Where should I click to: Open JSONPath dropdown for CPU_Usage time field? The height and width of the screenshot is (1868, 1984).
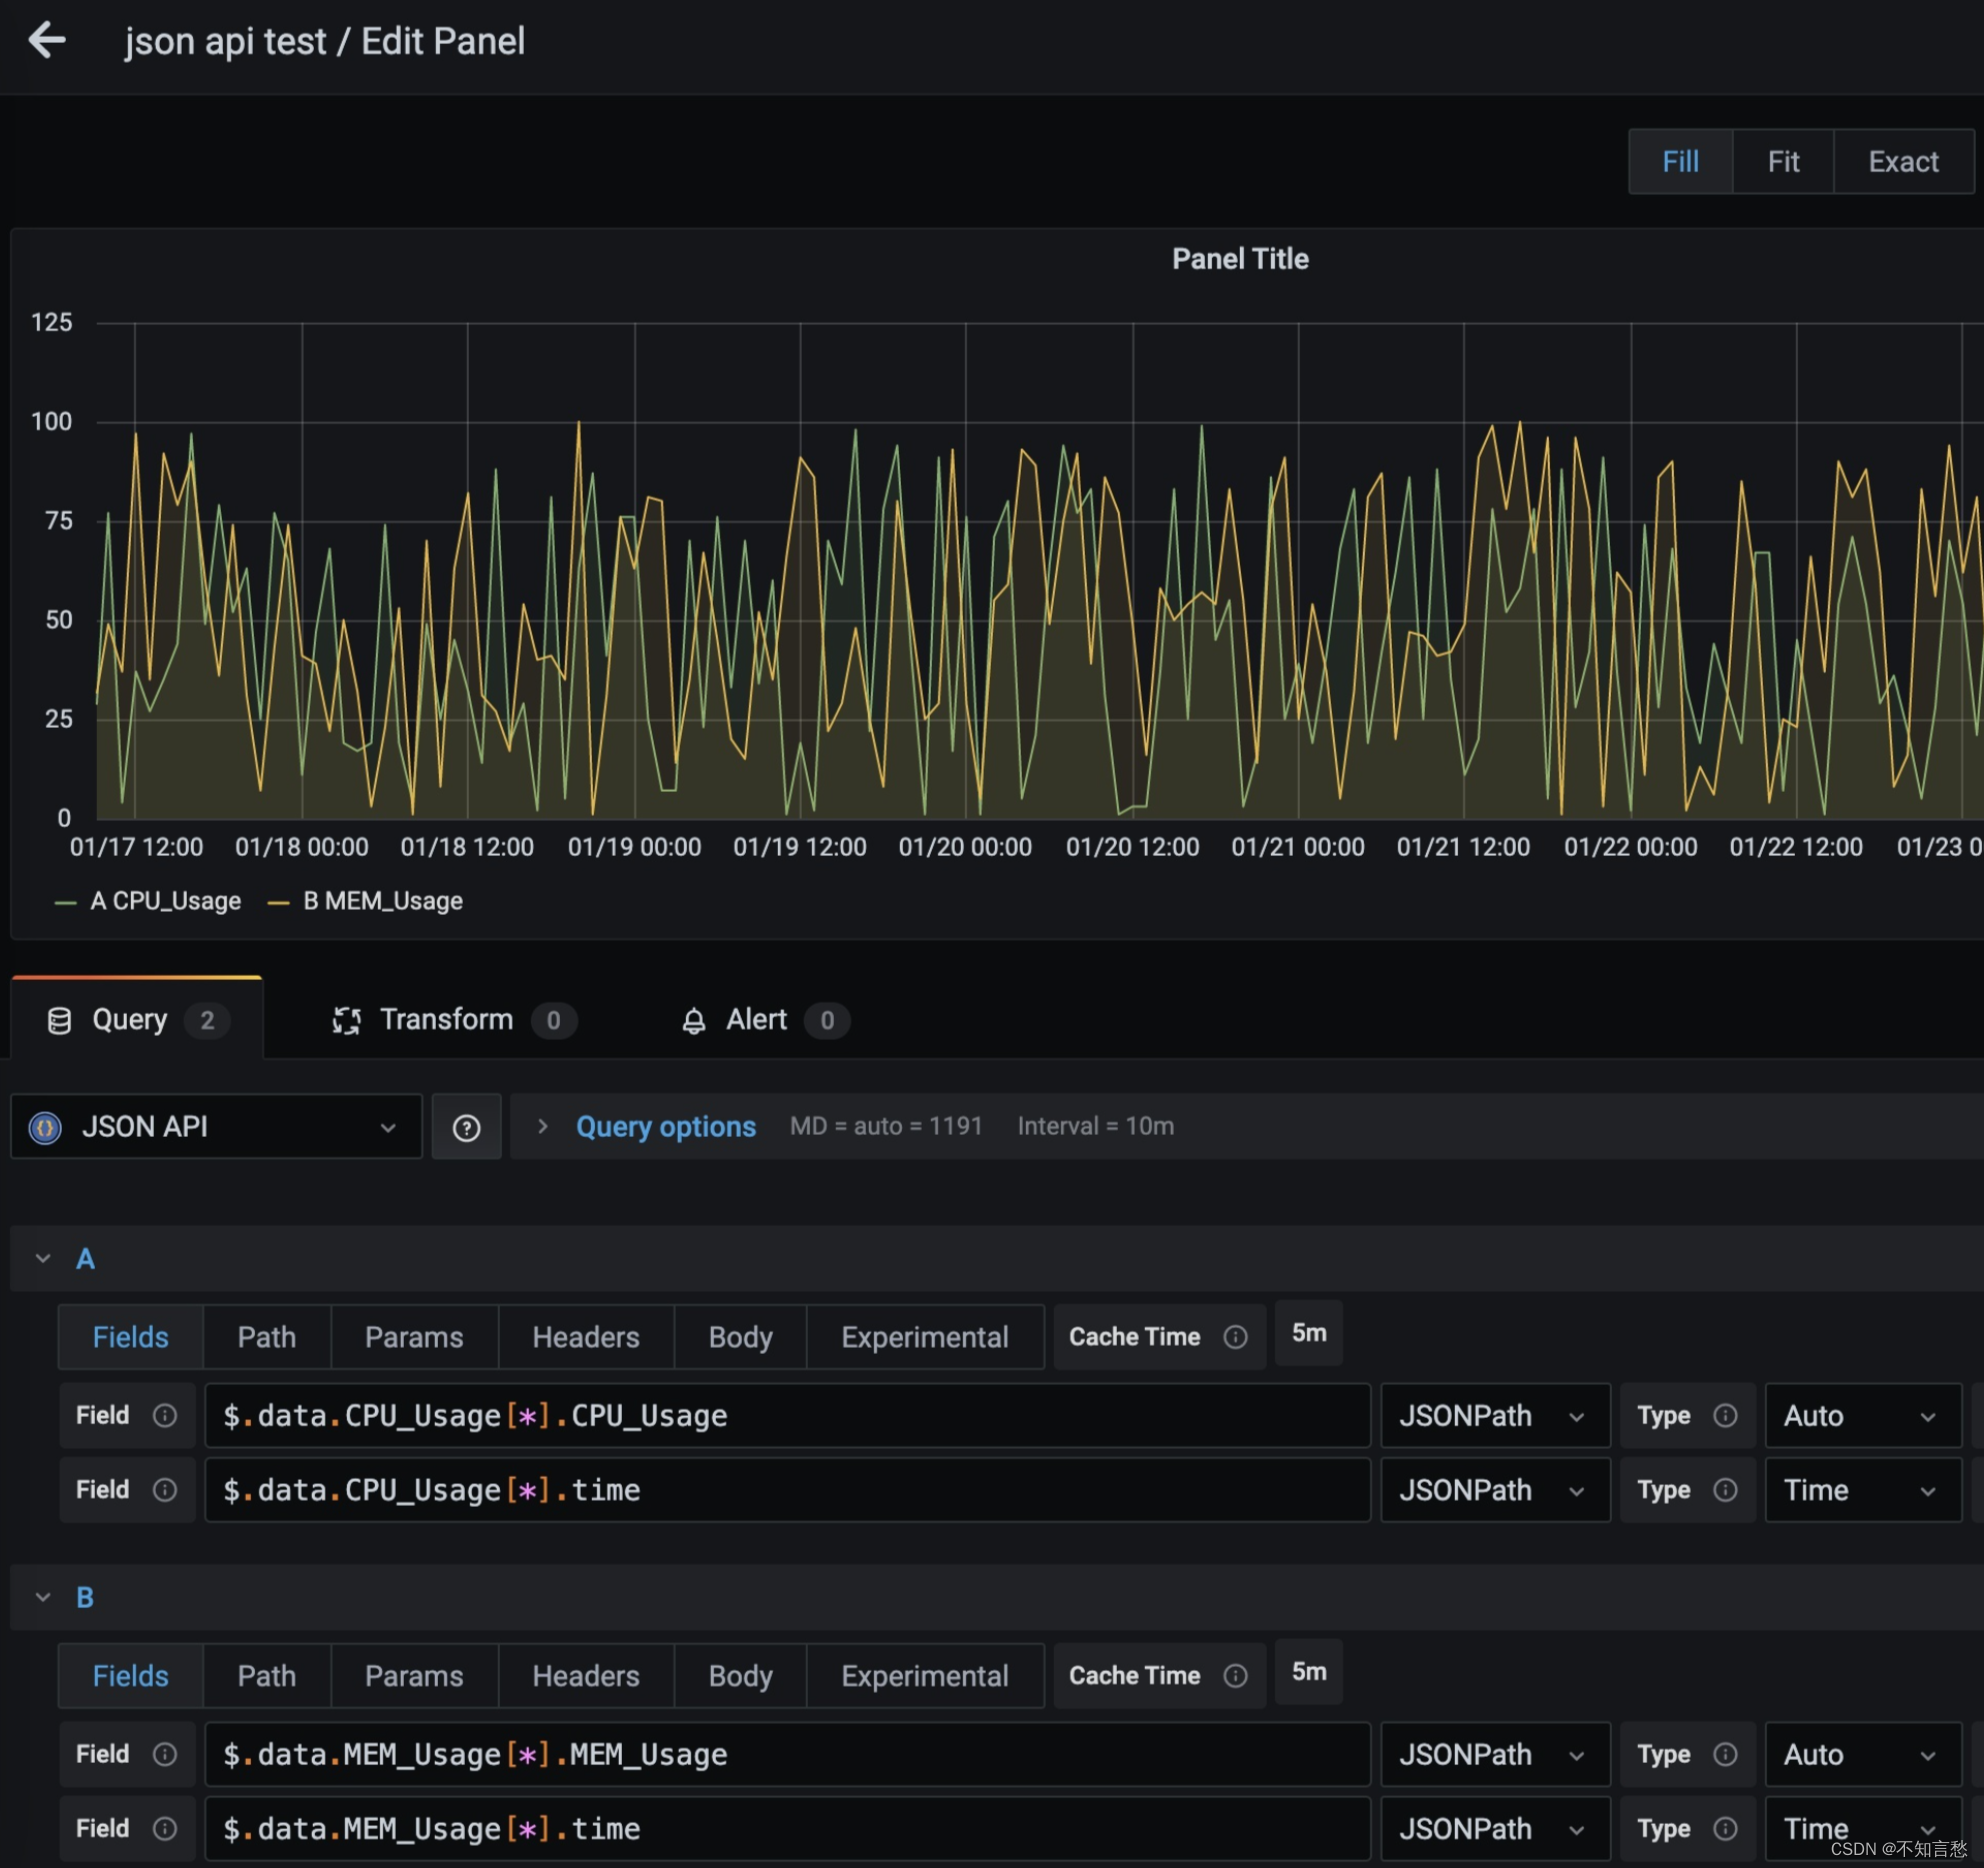click(x=1495, y=1490)
